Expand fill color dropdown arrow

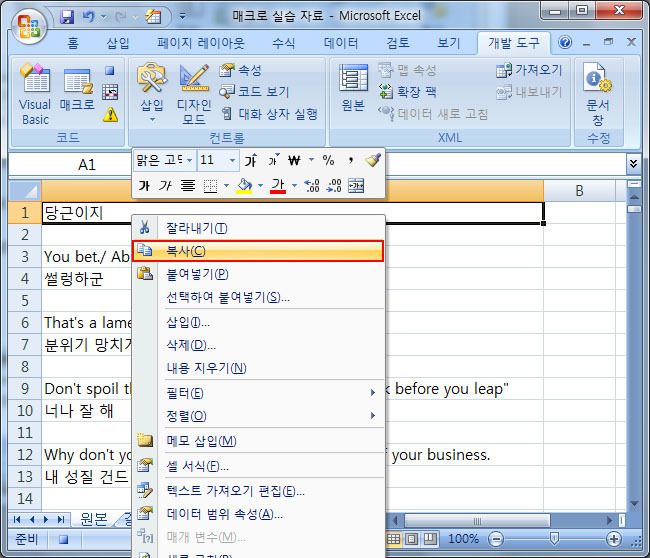[x=260, y=186]
